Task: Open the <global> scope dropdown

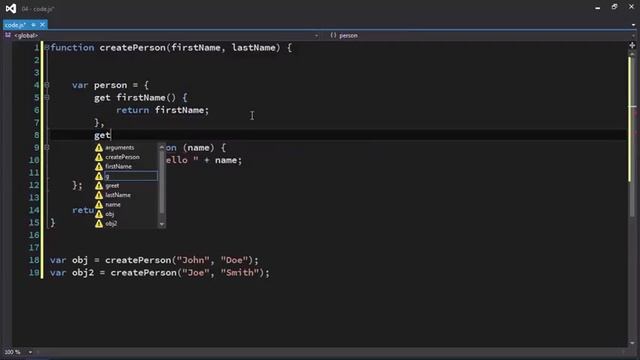Action: click(163, 36)
